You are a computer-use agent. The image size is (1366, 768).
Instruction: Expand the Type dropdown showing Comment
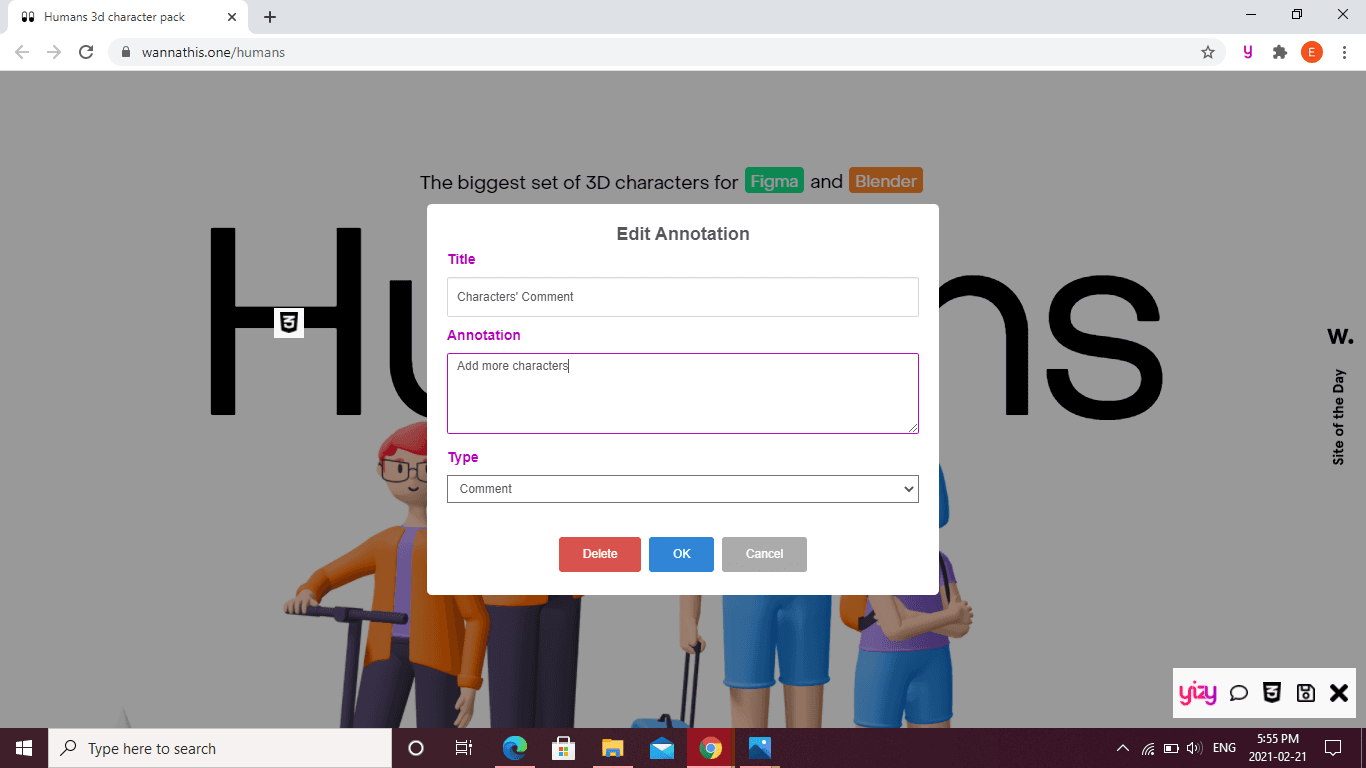[x=682, y=489]
